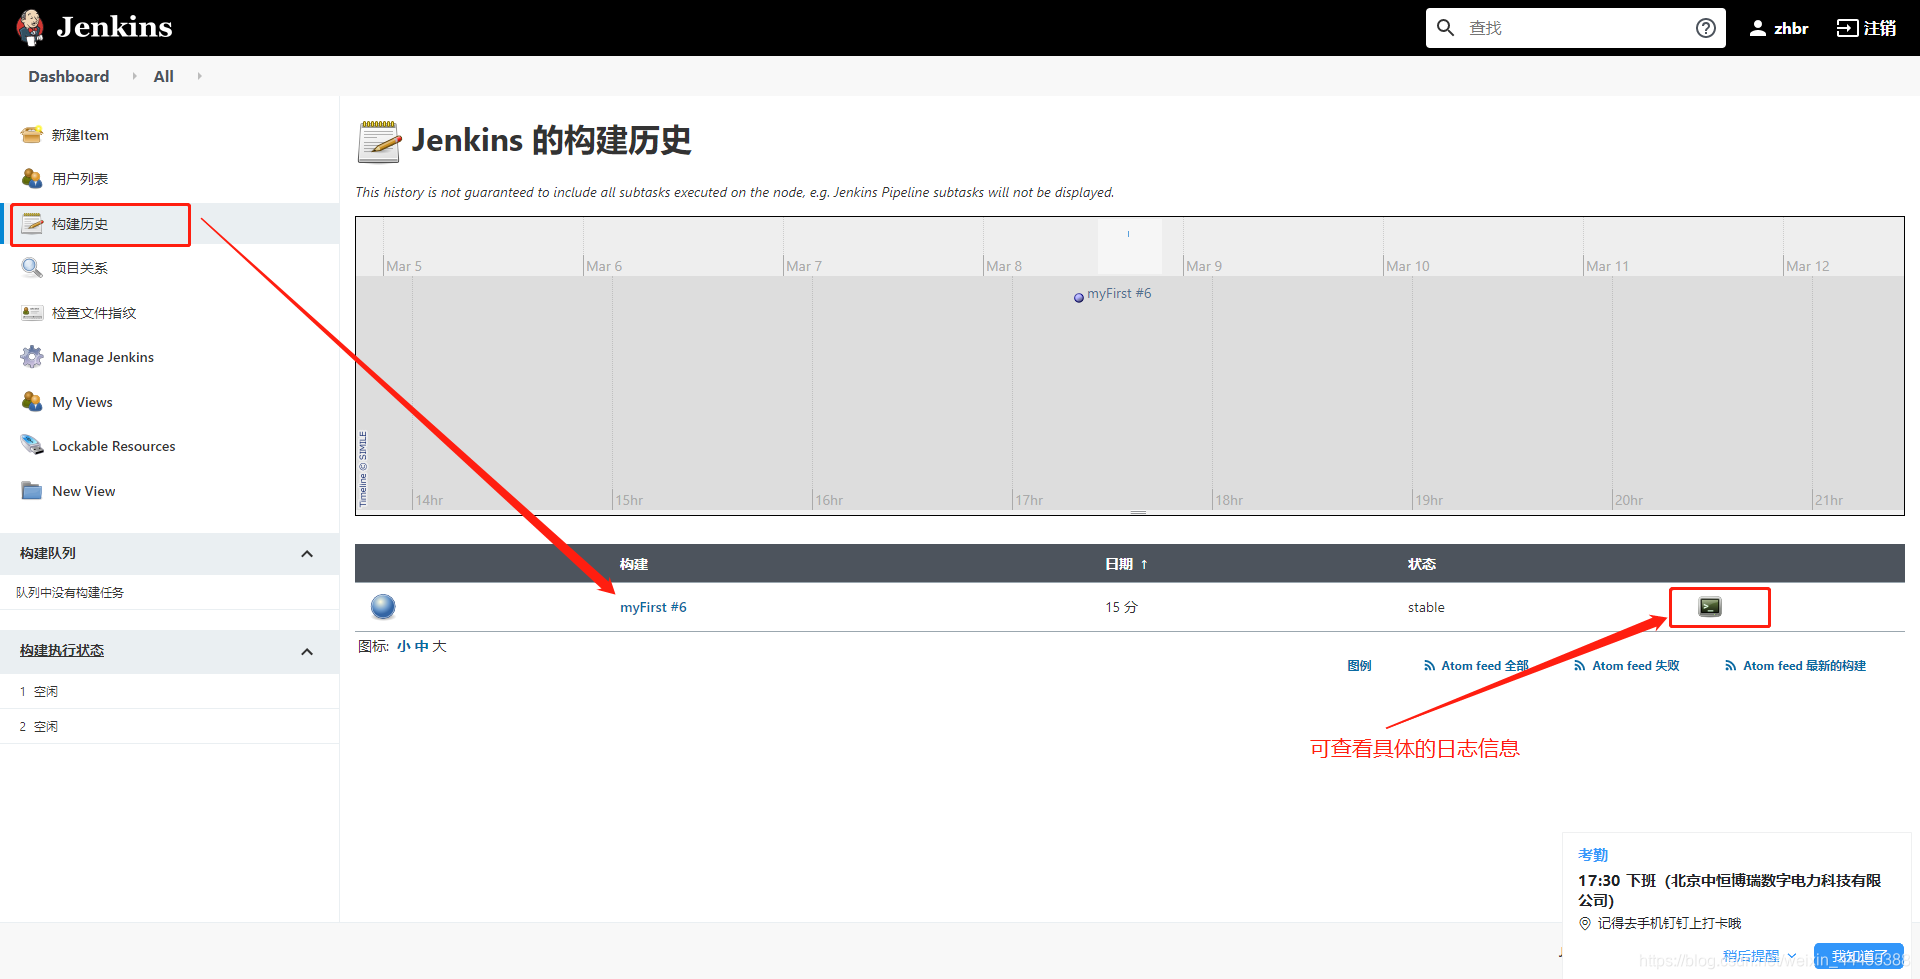Open the All breadcrumb dropdown arrow
The image size is (1920, 979).
pyautogui.click(x=199, y=76)
